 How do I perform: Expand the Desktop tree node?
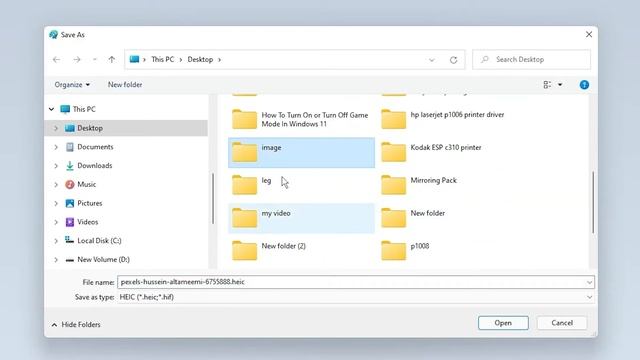[x=56, y=128]
